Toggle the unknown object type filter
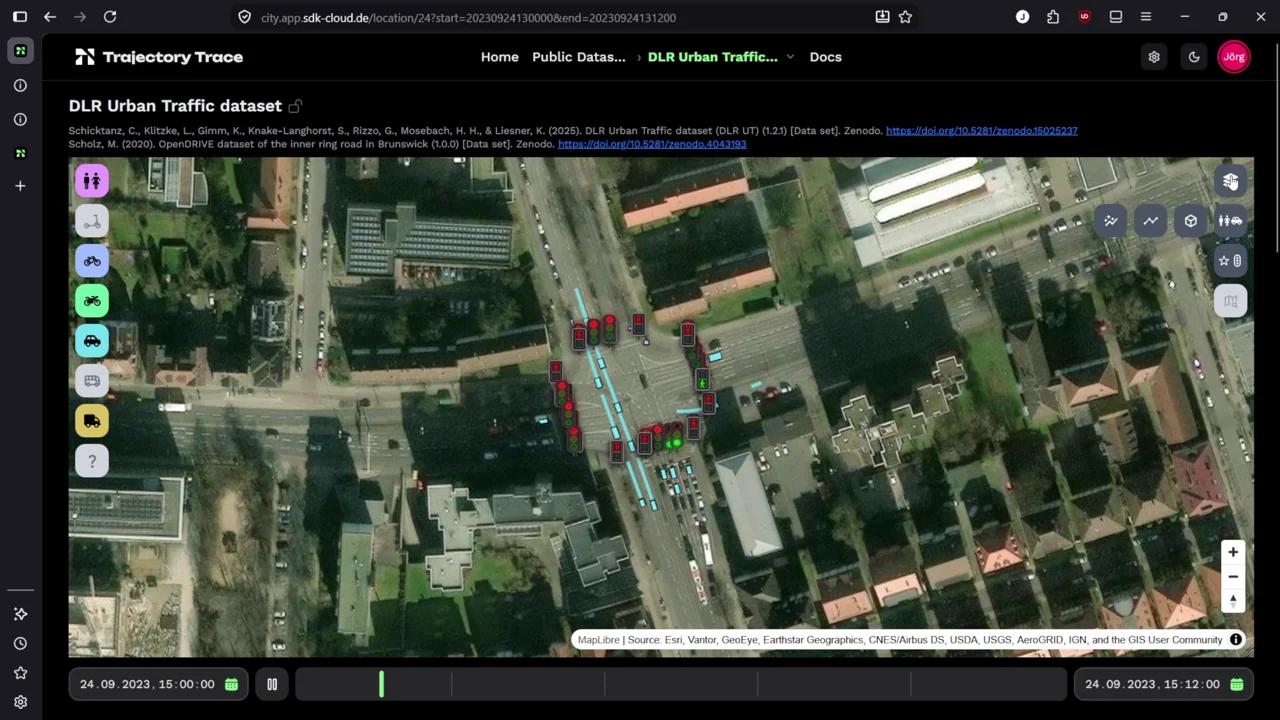 (x=92, y=461)
